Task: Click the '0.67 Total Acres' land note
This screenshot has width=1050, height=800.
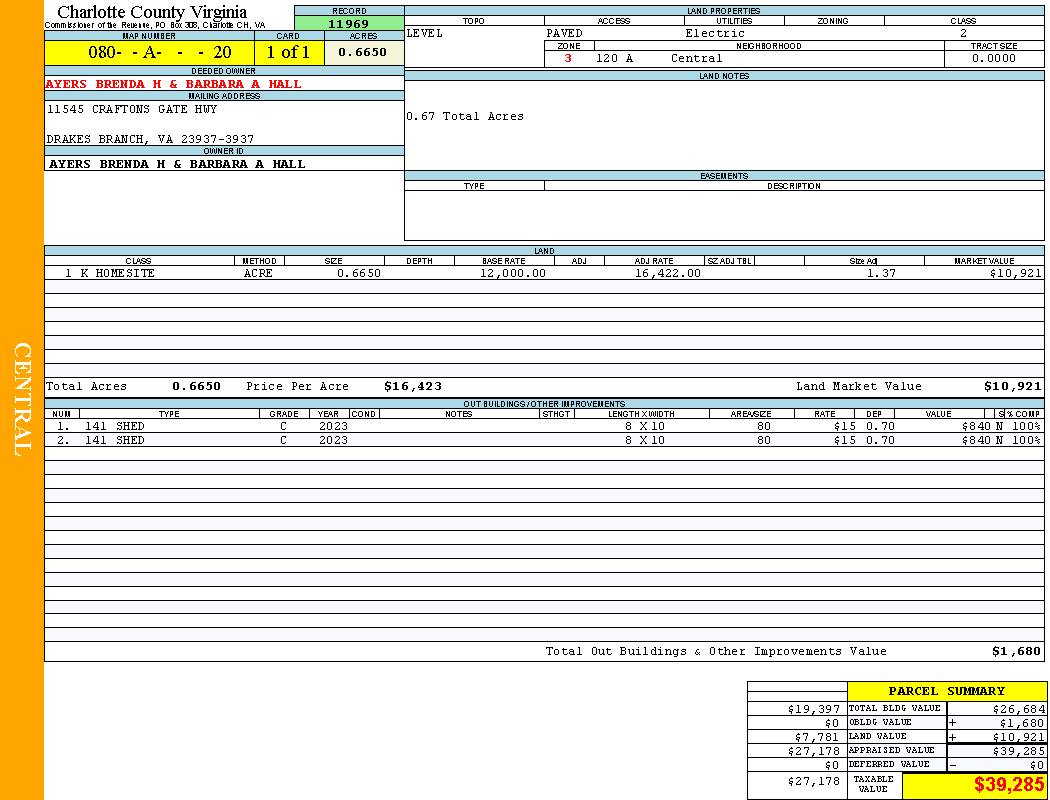Action: click(465, 117)
